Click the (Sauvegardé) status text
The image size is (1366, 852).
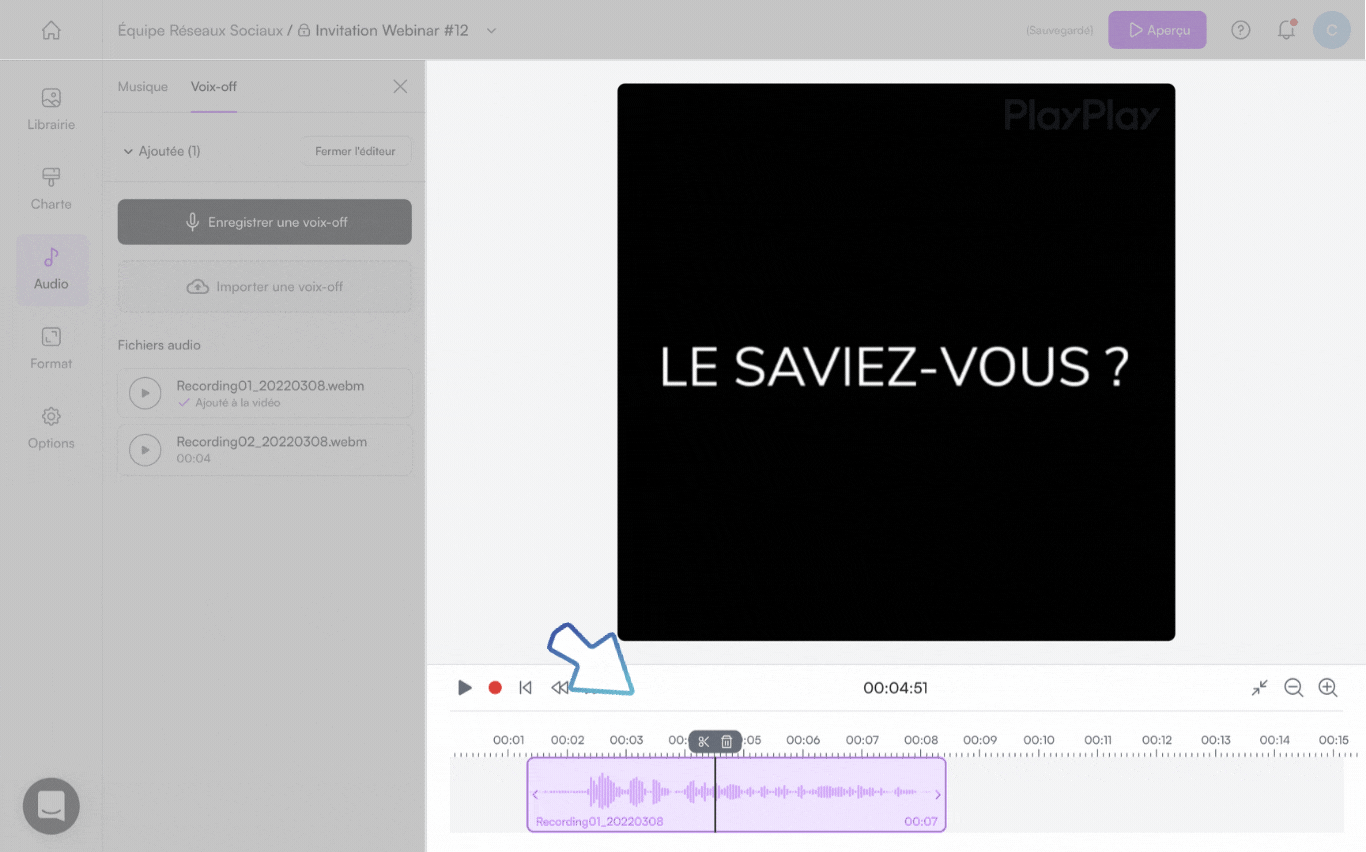(x=1060, y=31)
